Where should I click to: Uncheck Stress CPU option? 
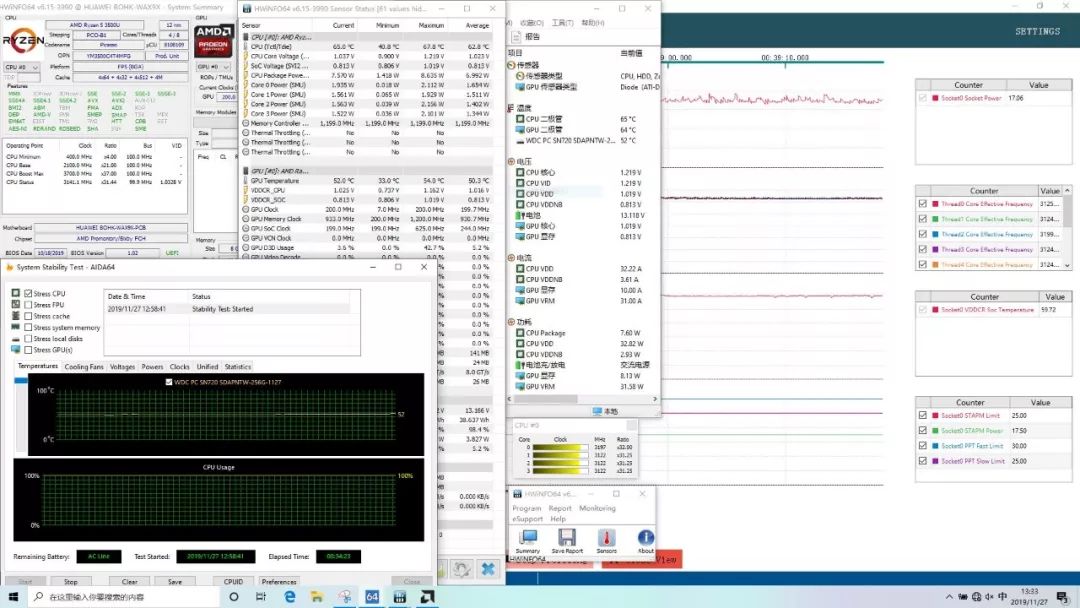pos(28,293)
